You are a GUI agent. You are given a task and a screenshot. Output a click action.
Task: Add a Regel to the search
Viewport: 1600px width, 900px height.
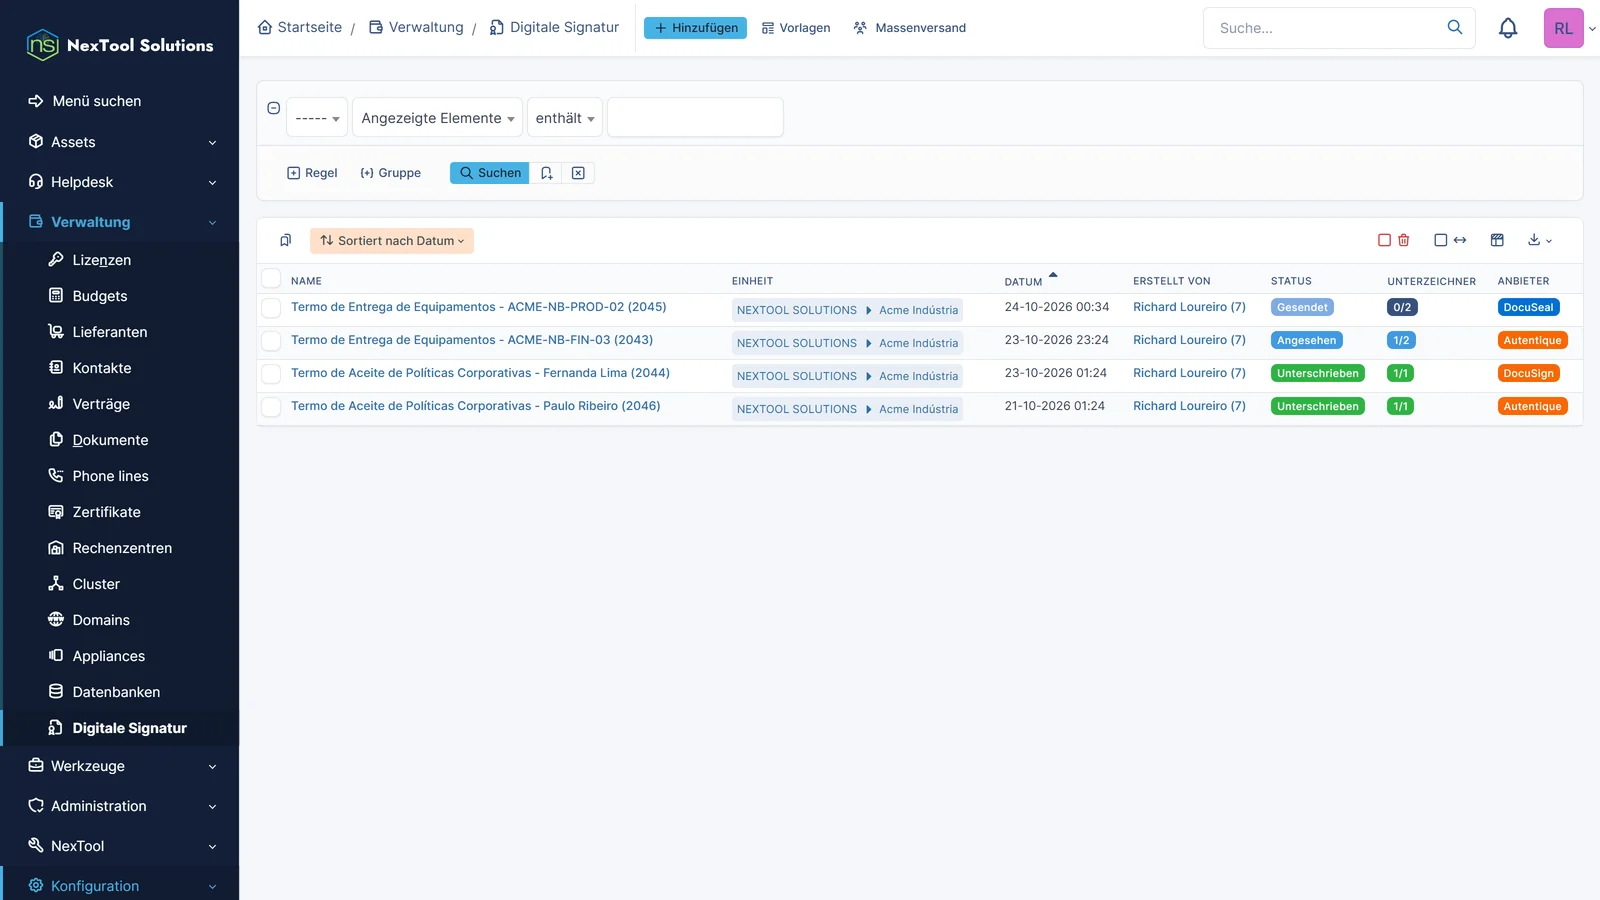coord(312,173)
